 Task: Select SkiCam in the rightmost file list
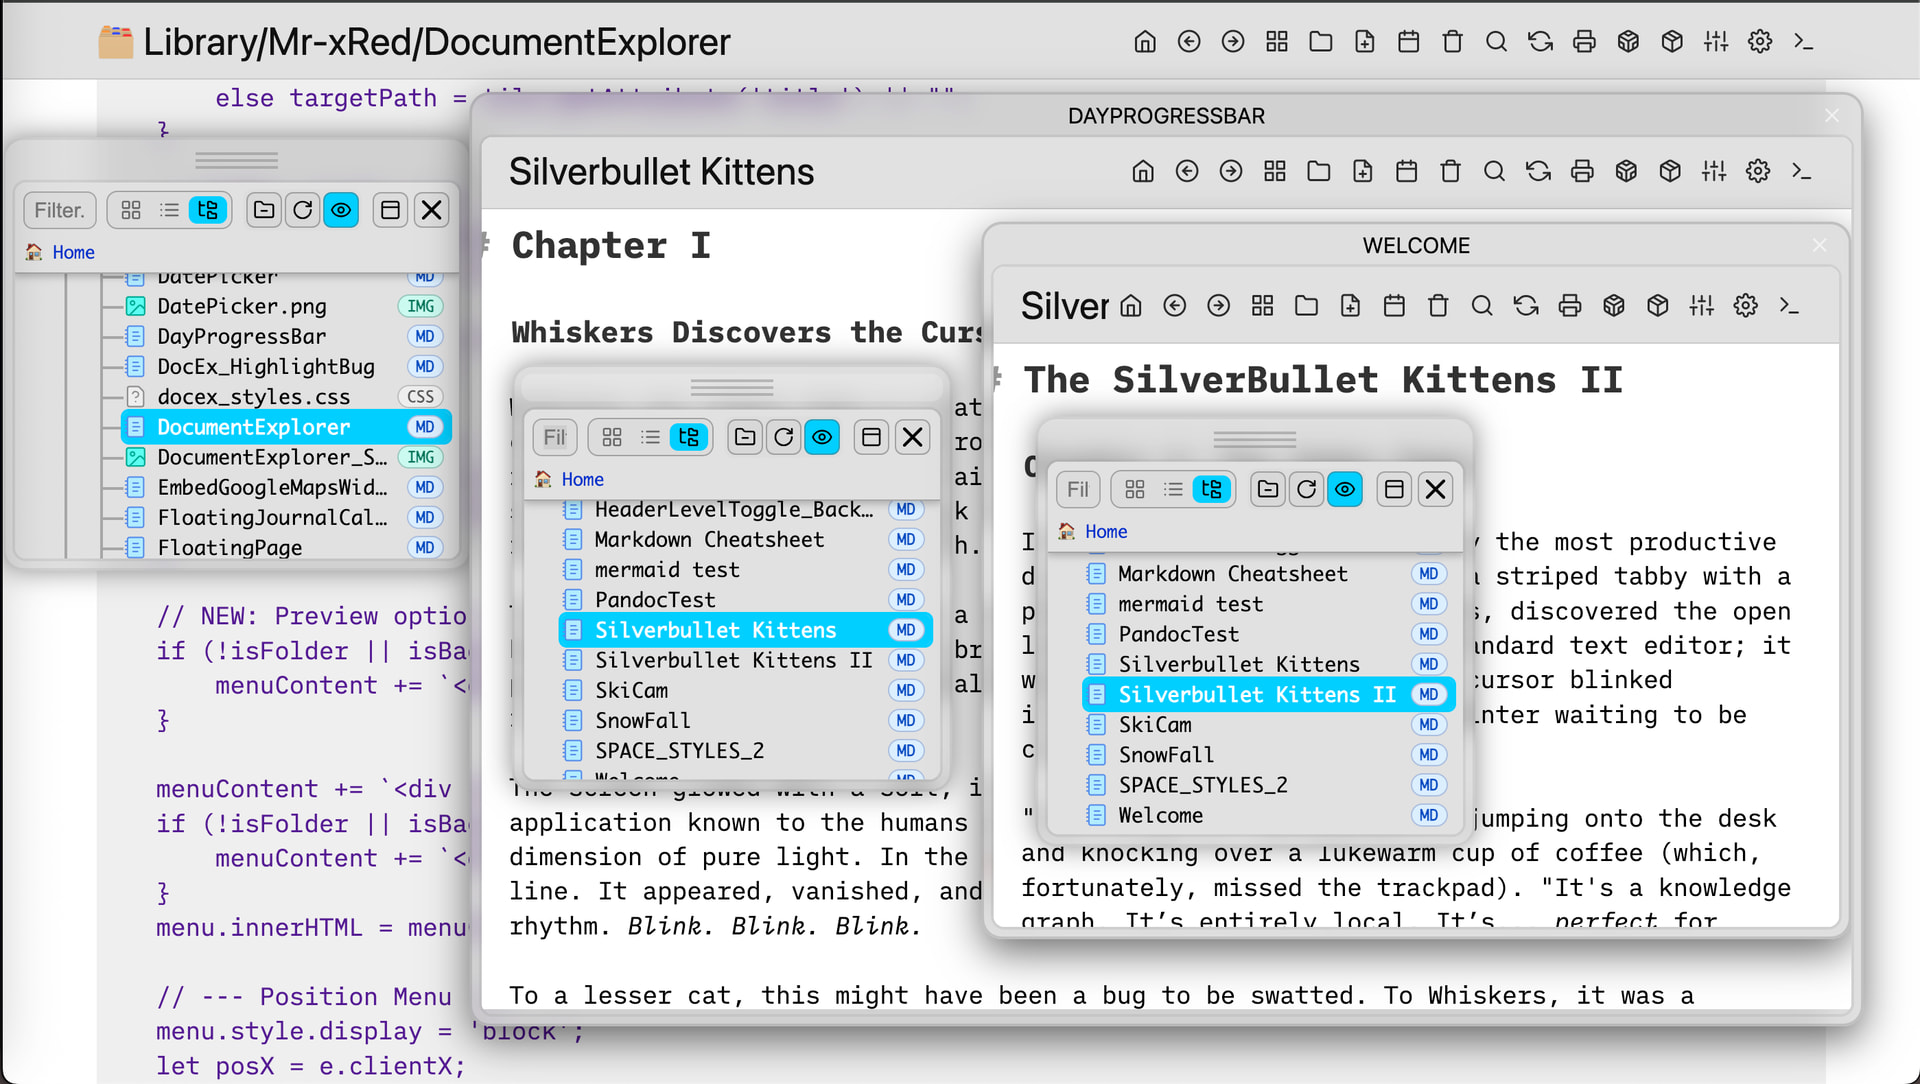coord(1154,725)
